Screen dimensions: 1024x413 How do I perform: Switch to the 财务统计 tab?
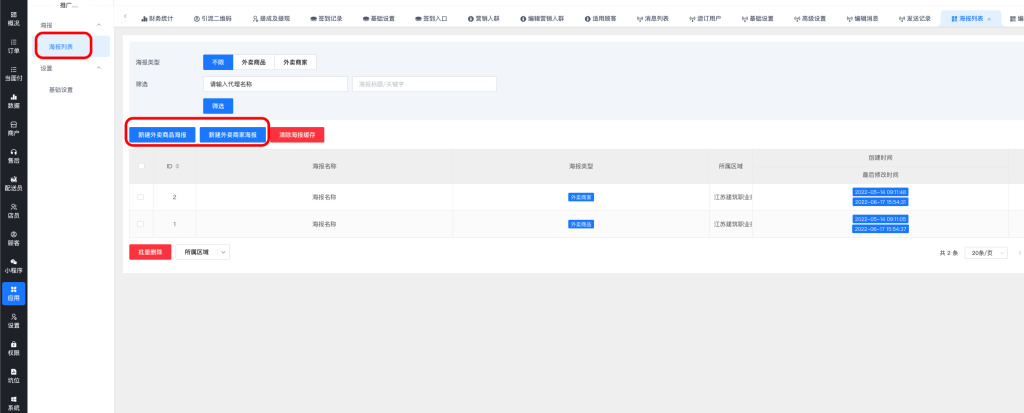(156, 18)
